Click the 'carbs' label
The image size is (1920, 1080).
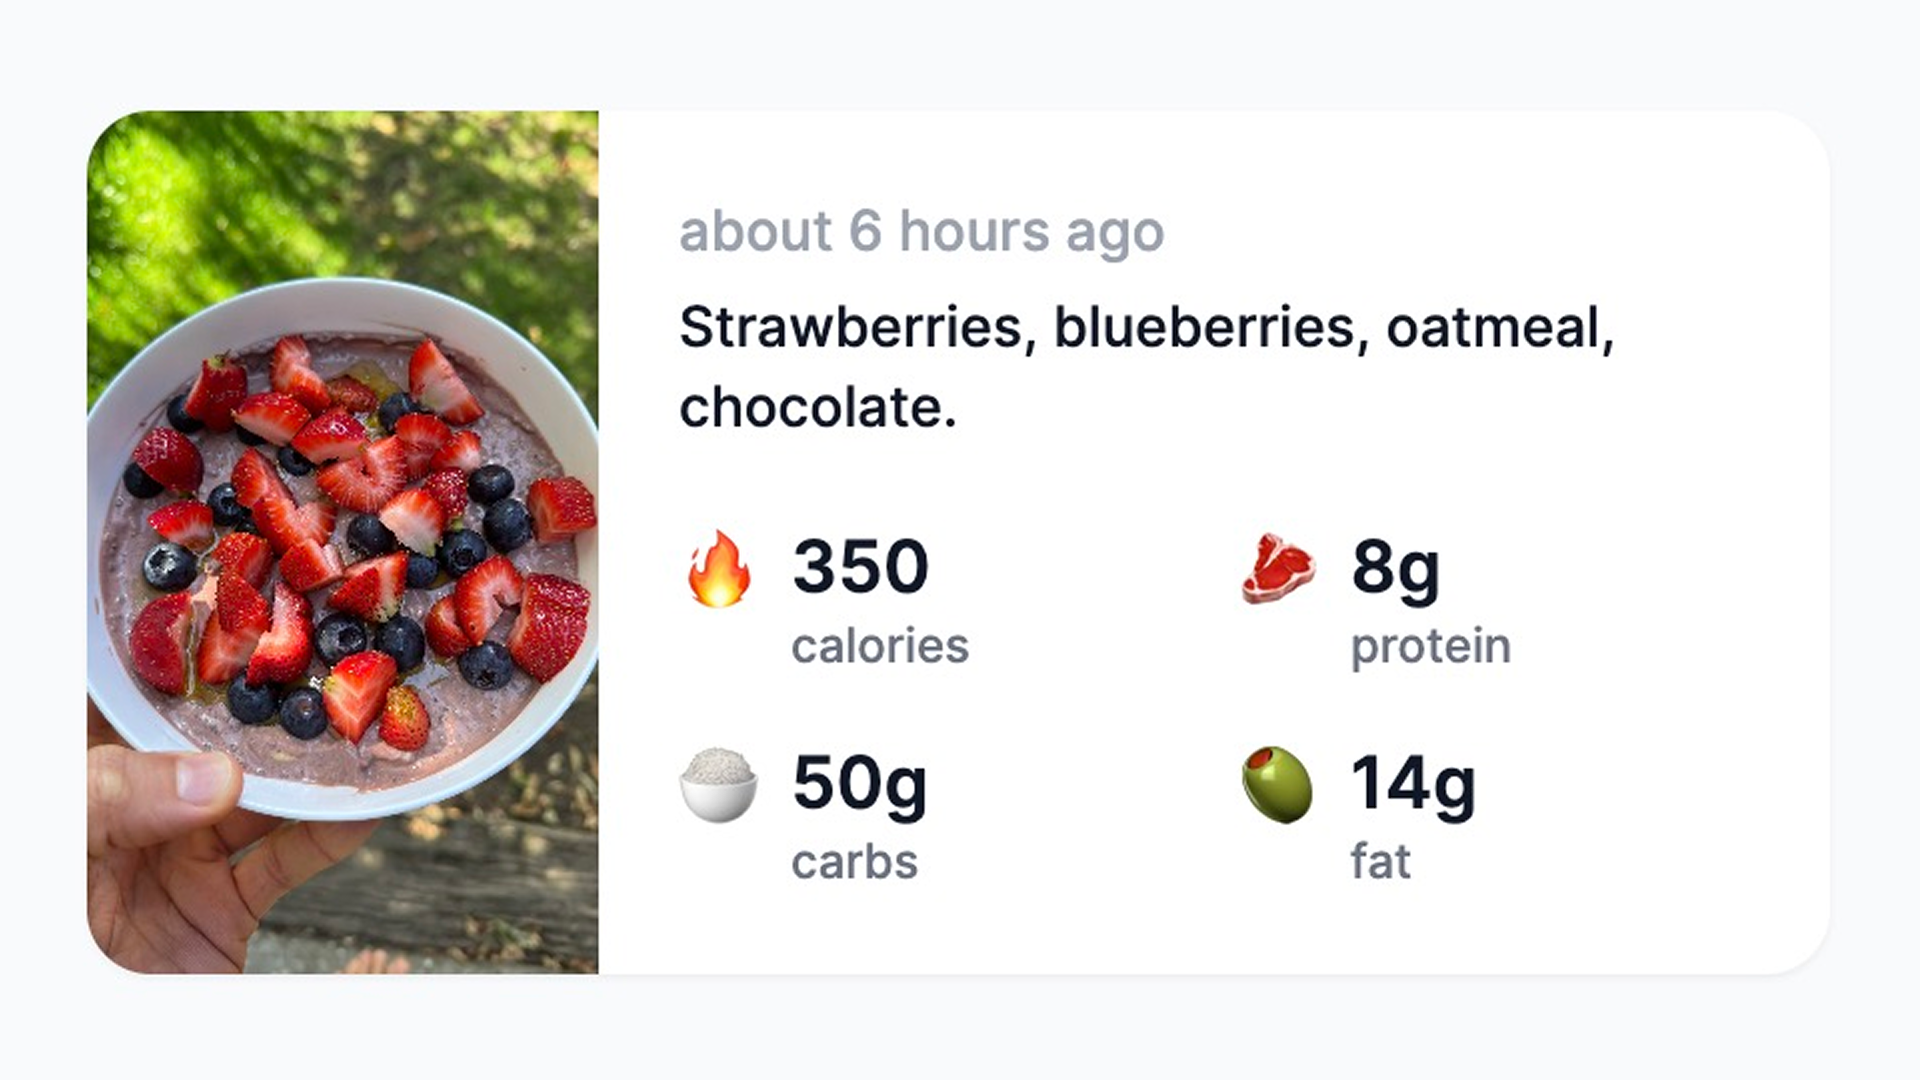pyautogui.click(x=855, y=862)
